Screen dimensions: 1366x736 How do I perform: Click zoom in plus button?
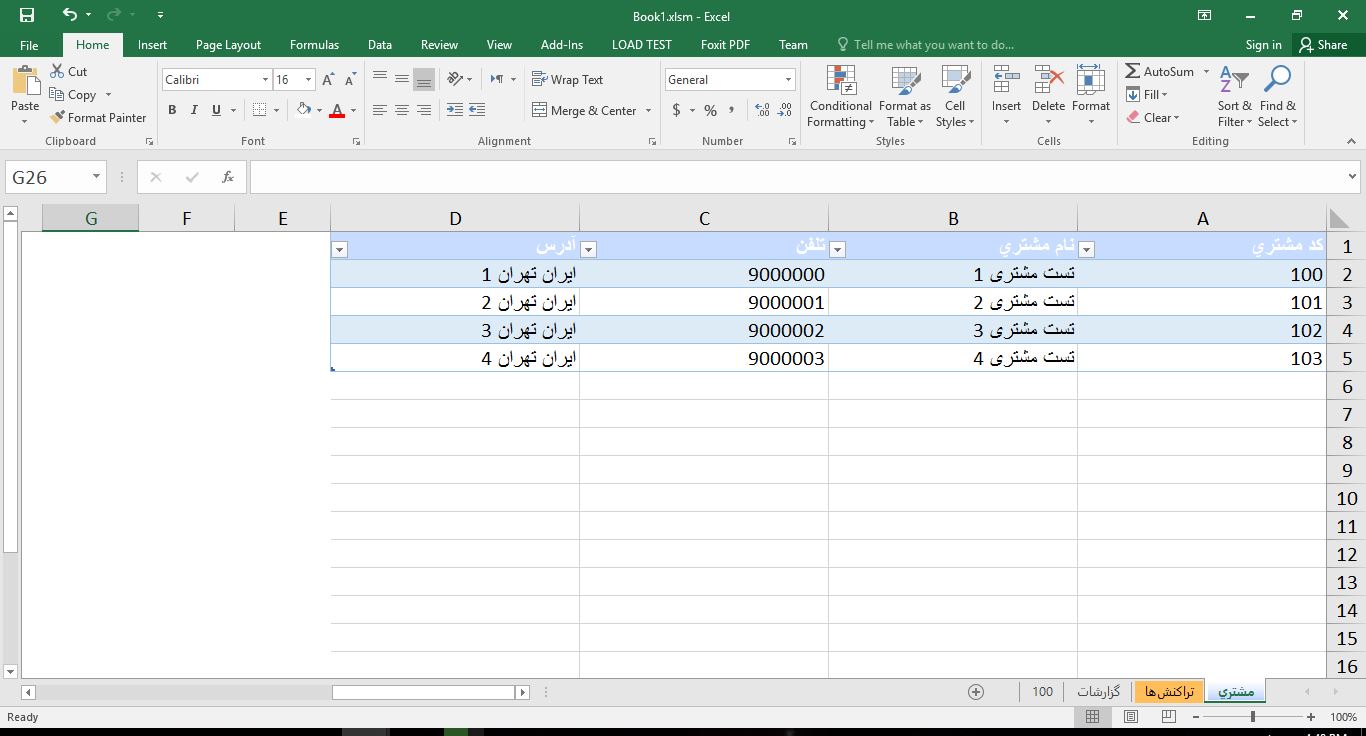pyautogui.click(x=1311, y=717)
